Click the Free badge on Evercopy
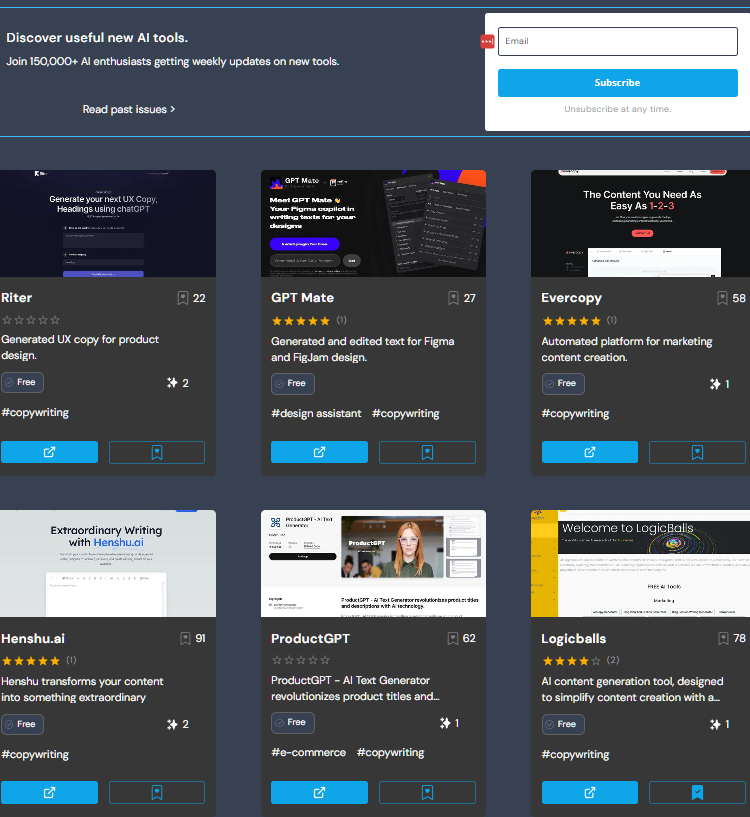Image resolution: width=750 pixels, height=817 pixels. click(563, 383)
